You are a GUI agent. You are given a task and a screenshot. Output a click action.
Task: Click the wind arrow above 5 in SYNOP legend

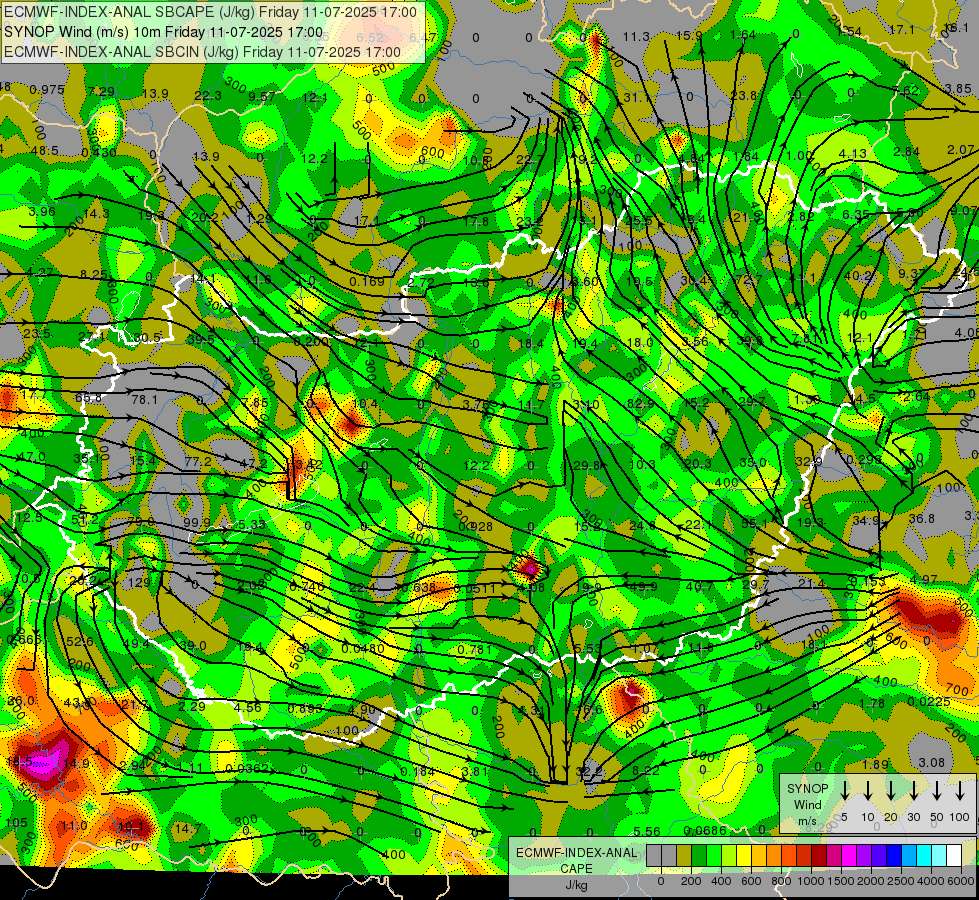[844, 790]
